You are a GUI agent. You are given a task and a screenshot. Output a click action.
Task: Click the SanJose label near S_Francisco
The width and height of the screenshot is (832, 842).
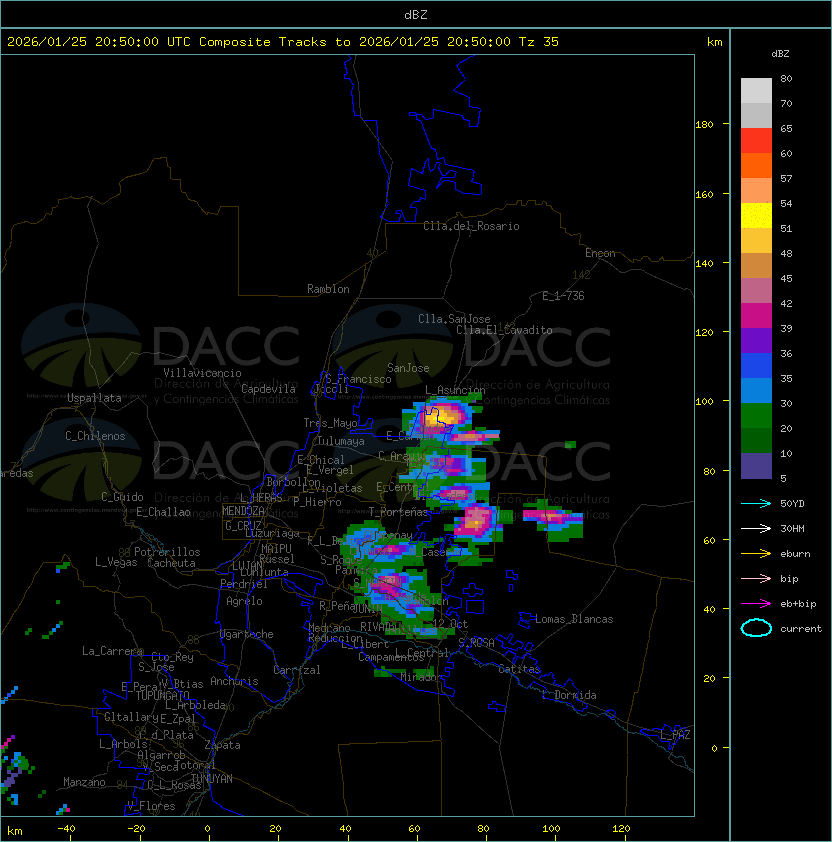pyautogui.click(x=408, y=368)
